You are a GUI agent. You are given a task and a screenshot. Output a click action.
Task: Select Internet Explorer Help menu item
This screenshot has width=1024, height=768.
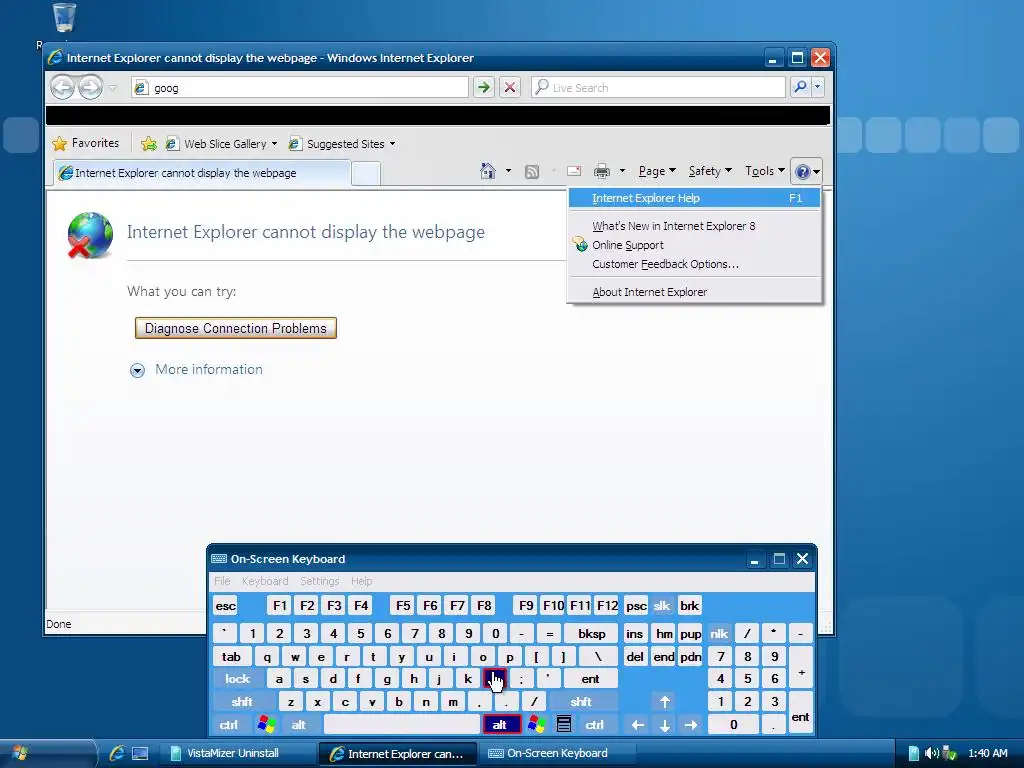[x=694, y=198]
